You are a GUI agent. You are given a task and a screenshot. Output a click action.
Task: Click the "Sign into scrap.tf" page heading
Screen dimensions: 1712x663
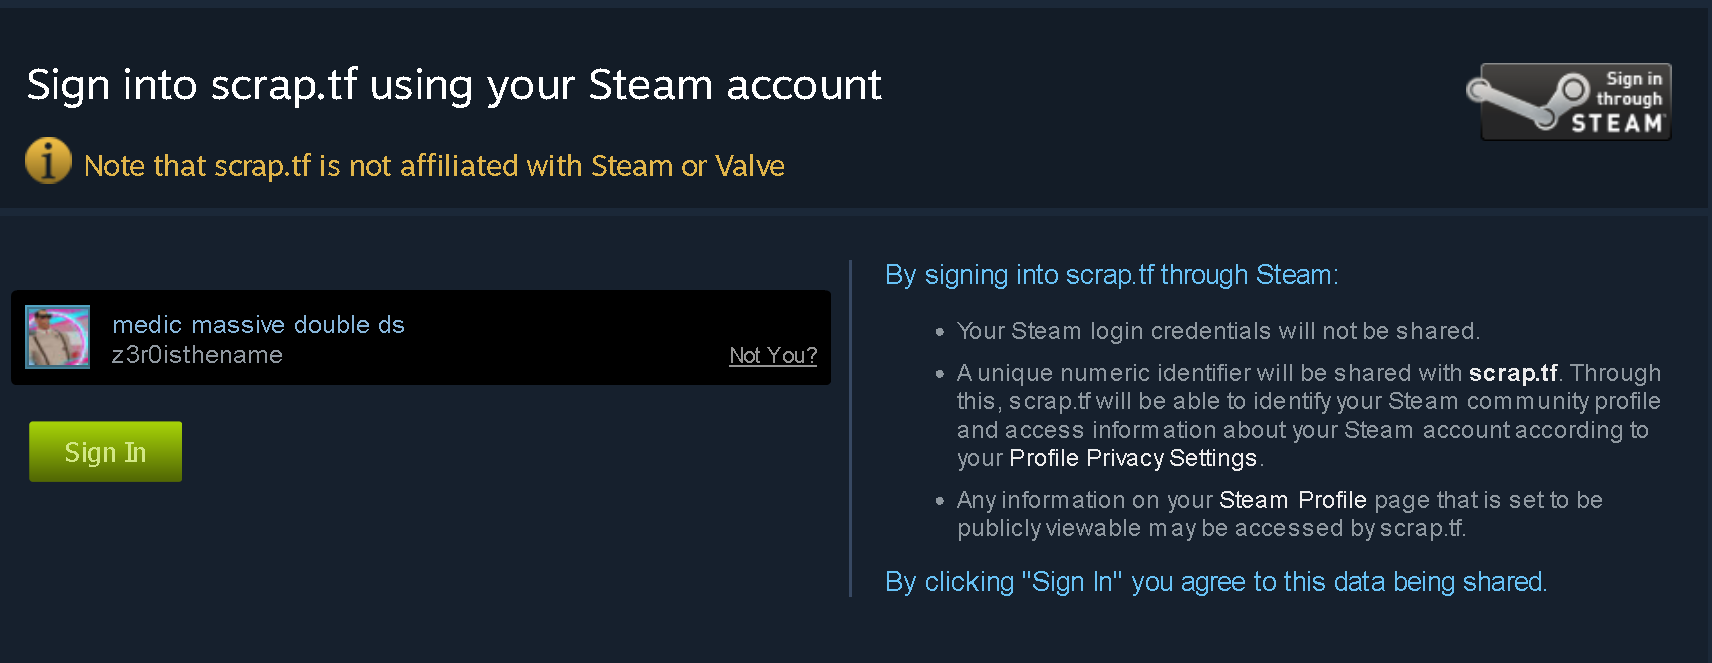[x=454, y=85]
